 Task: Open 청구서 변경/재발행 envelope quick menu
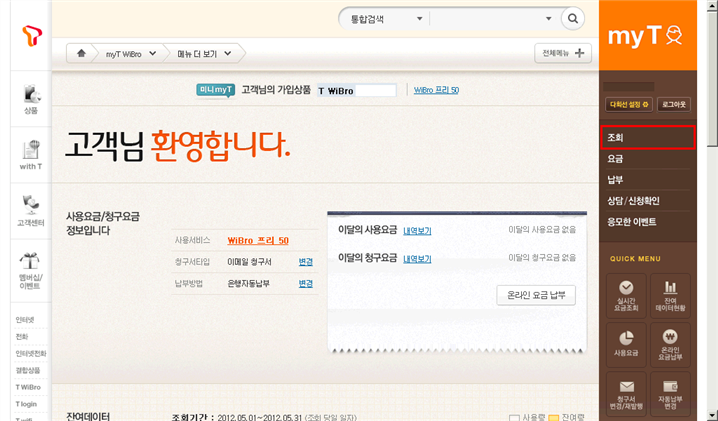(x=626, y=394)
